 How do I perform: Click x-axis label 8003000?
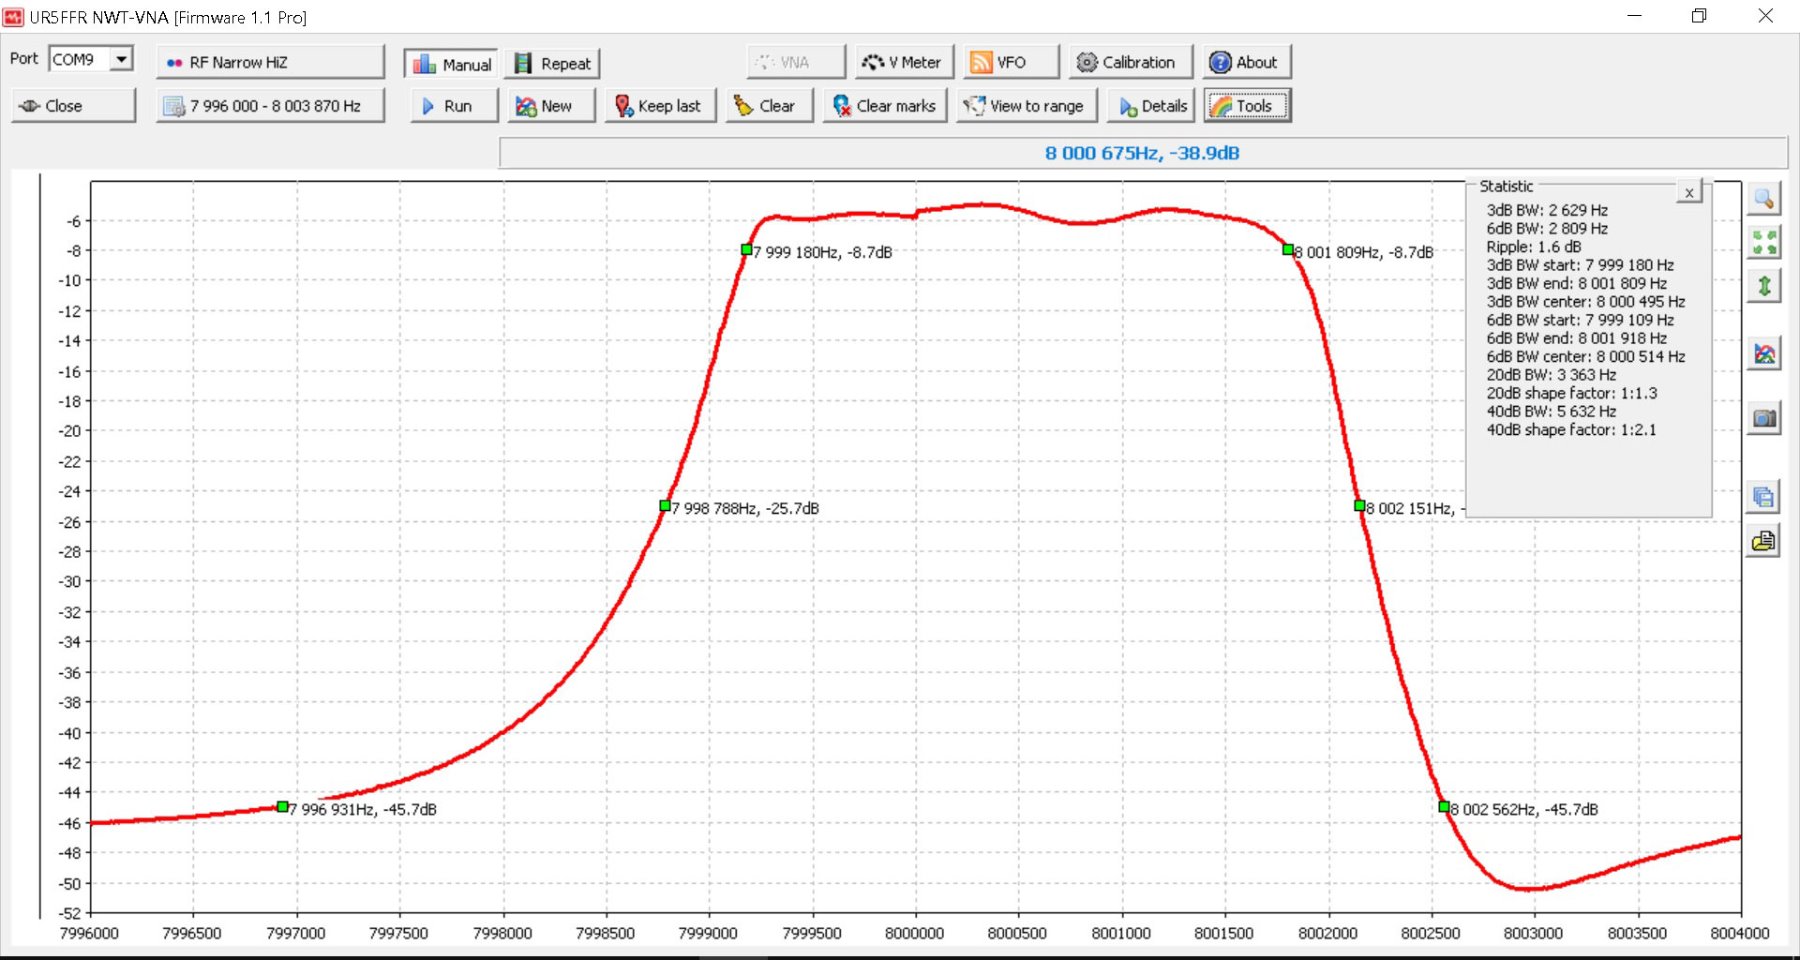(x=1533, y=933)
